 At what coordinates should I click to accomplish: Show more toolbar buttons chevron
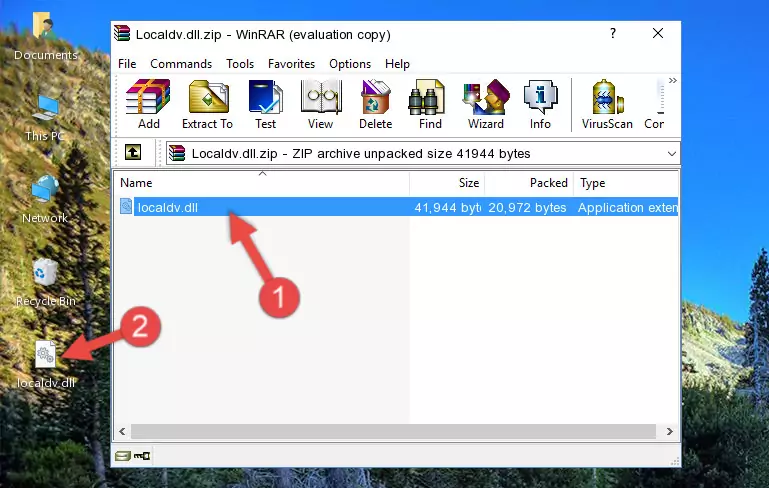pos(672,80)
